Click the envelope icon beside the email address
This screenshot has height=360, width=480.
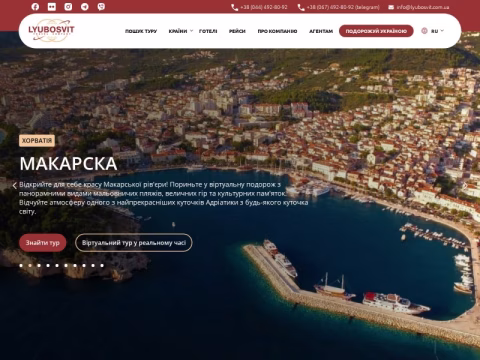coord(391,7)
